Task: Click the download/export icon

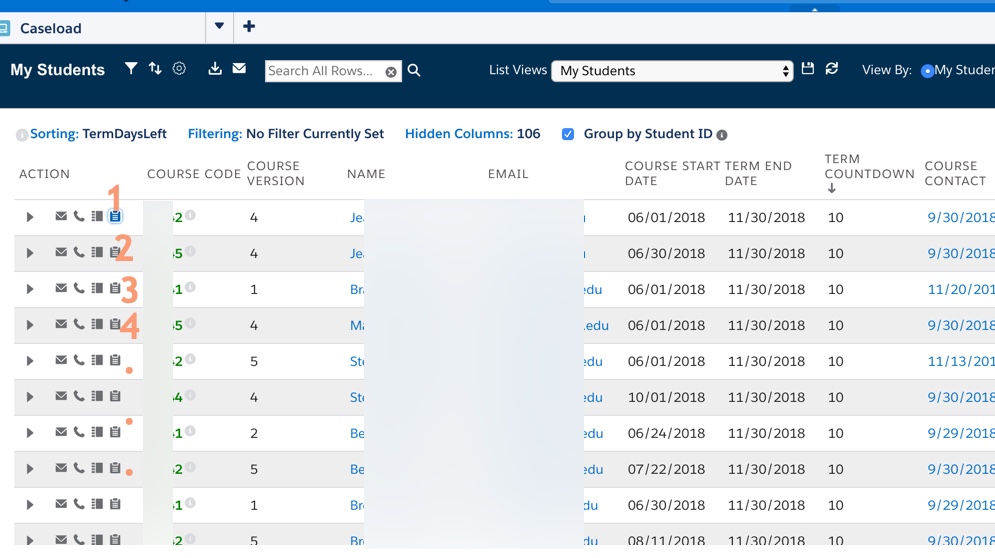Action: tap(215, 69)
